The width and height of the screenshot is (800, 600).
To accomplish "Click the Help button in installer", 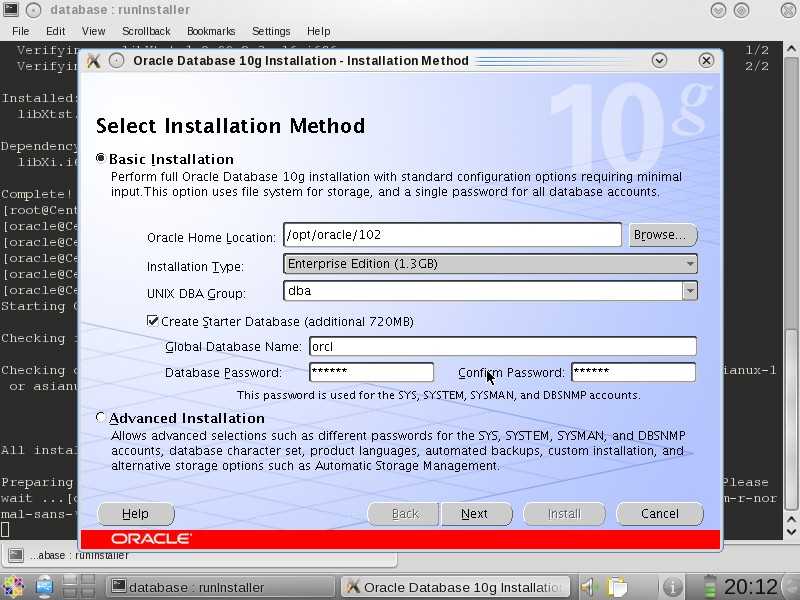I will (x=136, y=514).
